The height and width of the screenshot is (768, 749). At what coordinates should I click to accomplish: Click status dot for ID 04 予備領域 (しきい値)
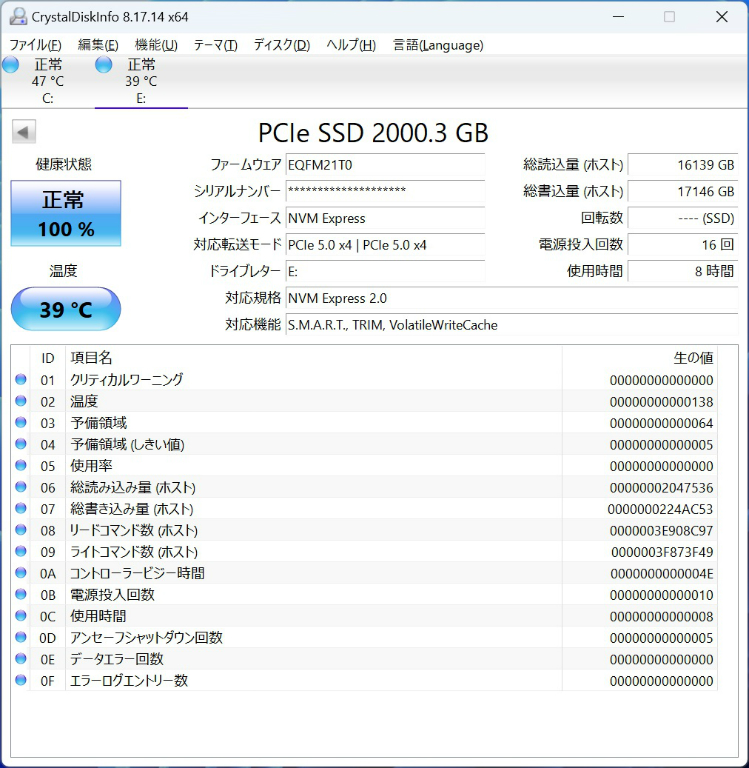(21, 444)
